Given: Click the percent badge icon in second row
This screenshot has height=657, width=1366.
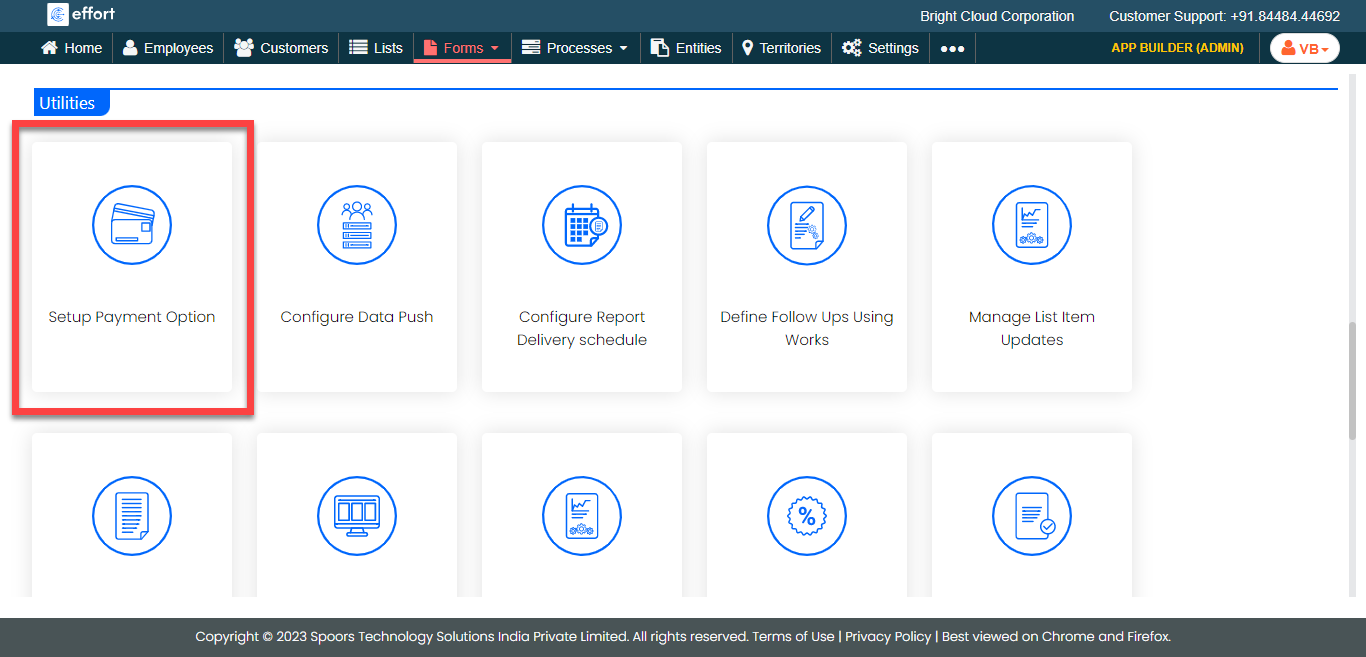Looking at the screenshot, I should pyautogui.click(x=807, y=516).
